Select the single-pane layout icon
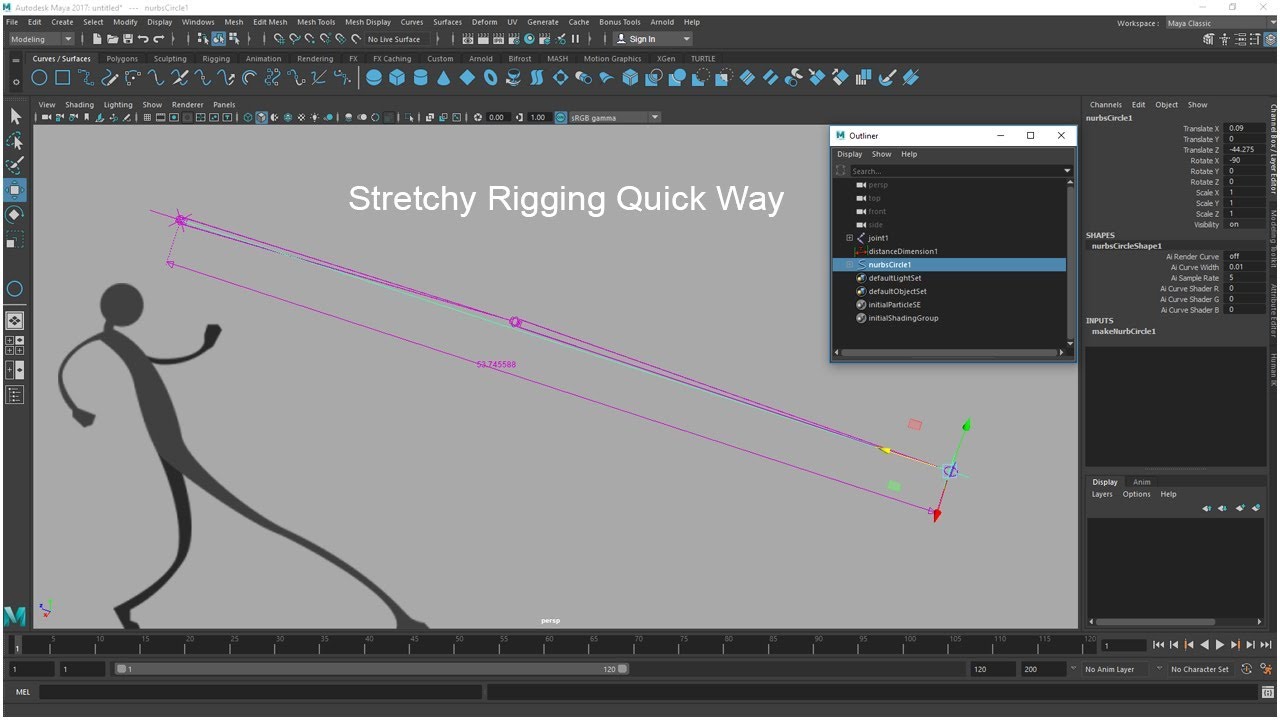1280x720 pixels. tap(15, 321)
